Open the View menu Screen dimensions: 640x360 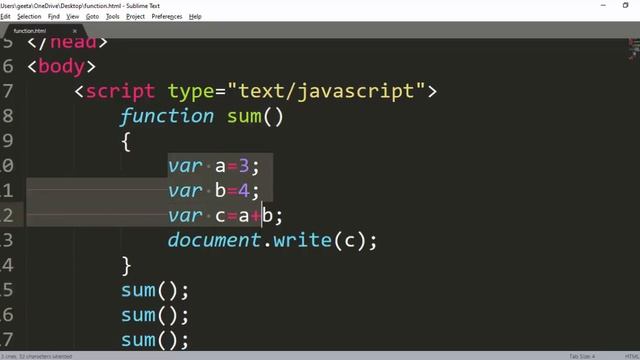[73, 17]
